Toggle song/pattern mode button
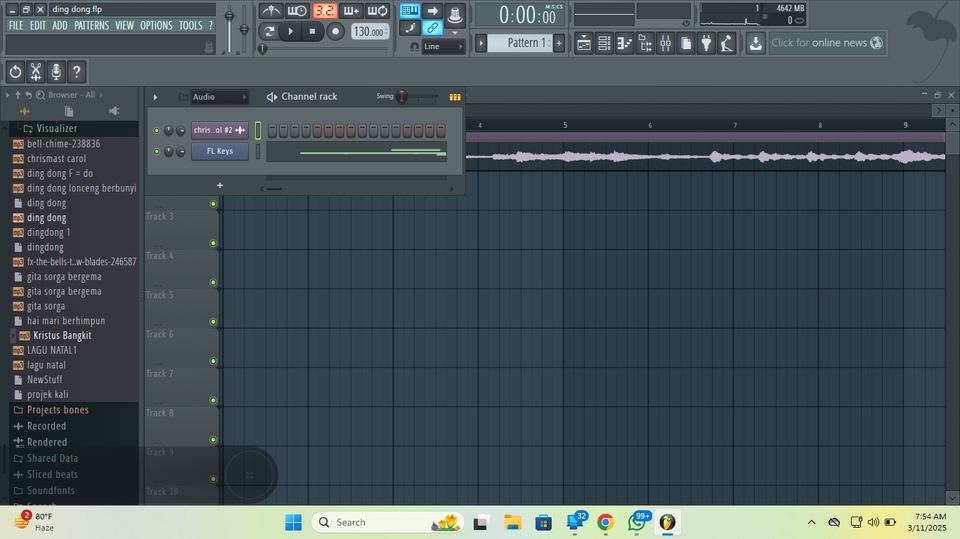This screenshot has width=960, height=539. [x=268, y=31]
